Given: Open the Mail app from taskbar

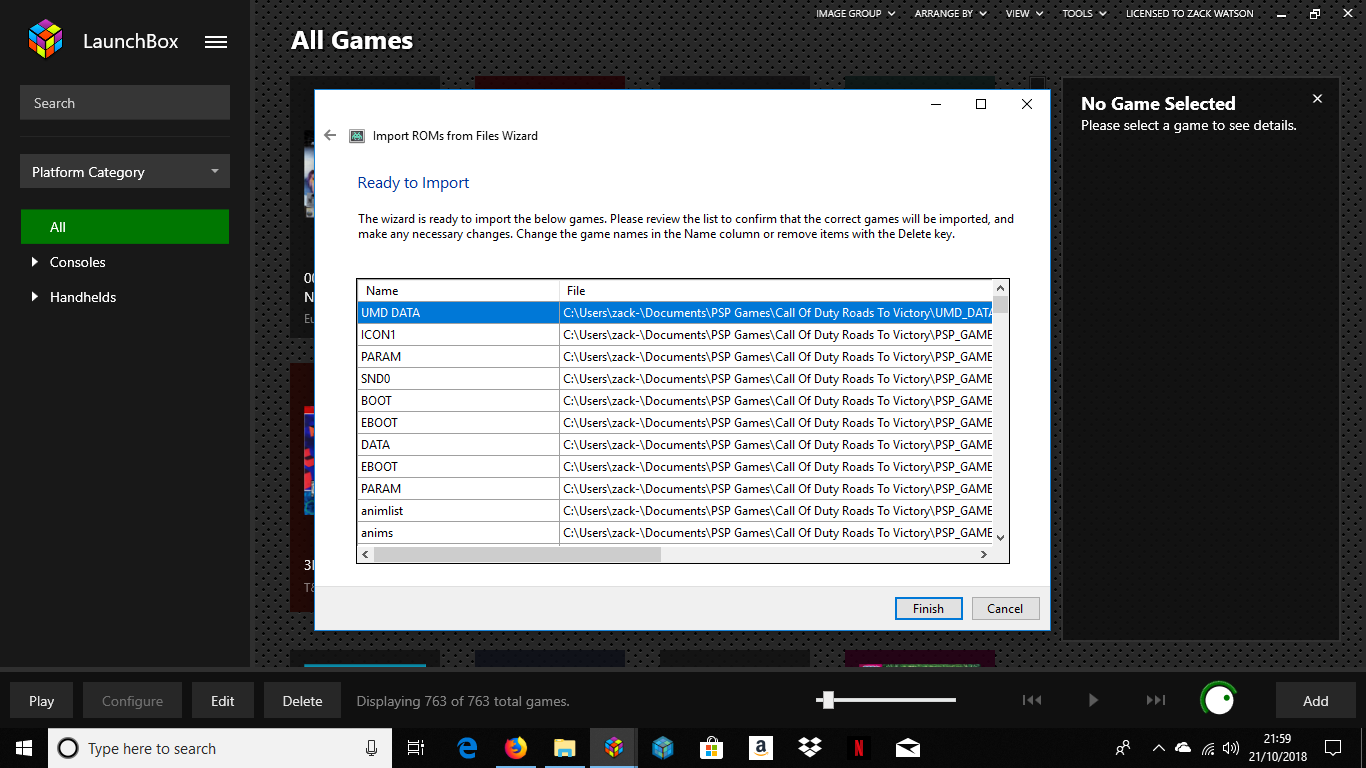Looking at the screenshot, I should [907, 748].
